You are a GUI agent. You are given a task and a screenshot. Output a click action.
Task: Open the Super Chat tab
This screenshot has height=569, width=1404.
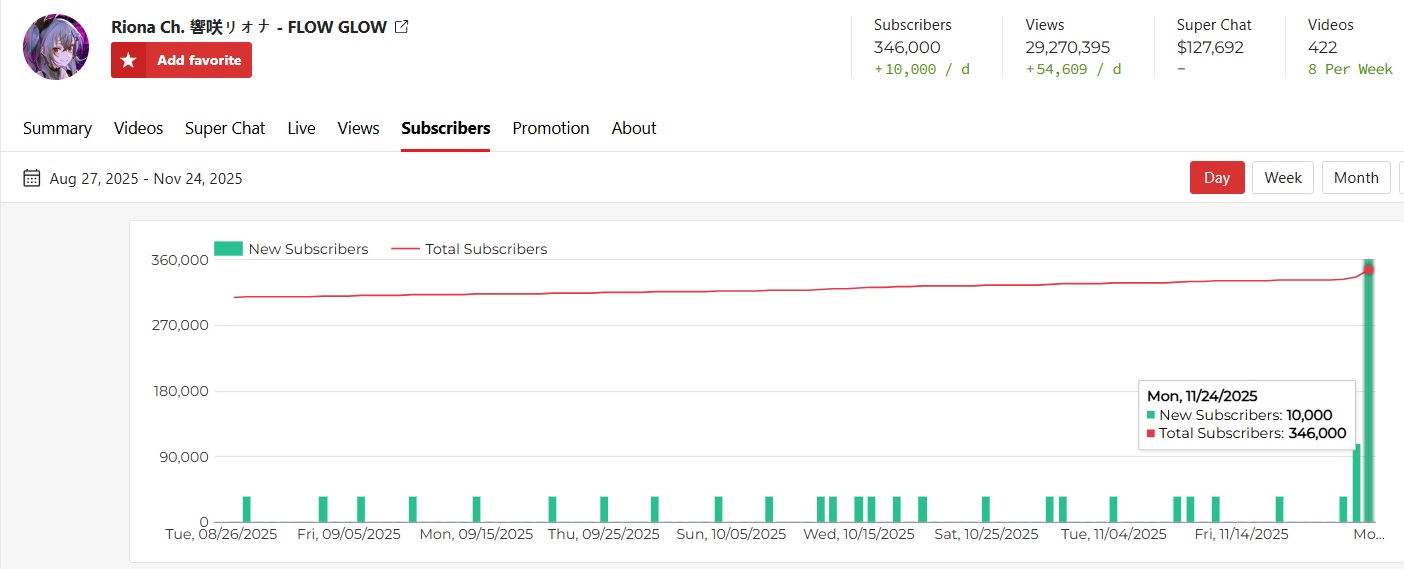click(x=225, y=128)
